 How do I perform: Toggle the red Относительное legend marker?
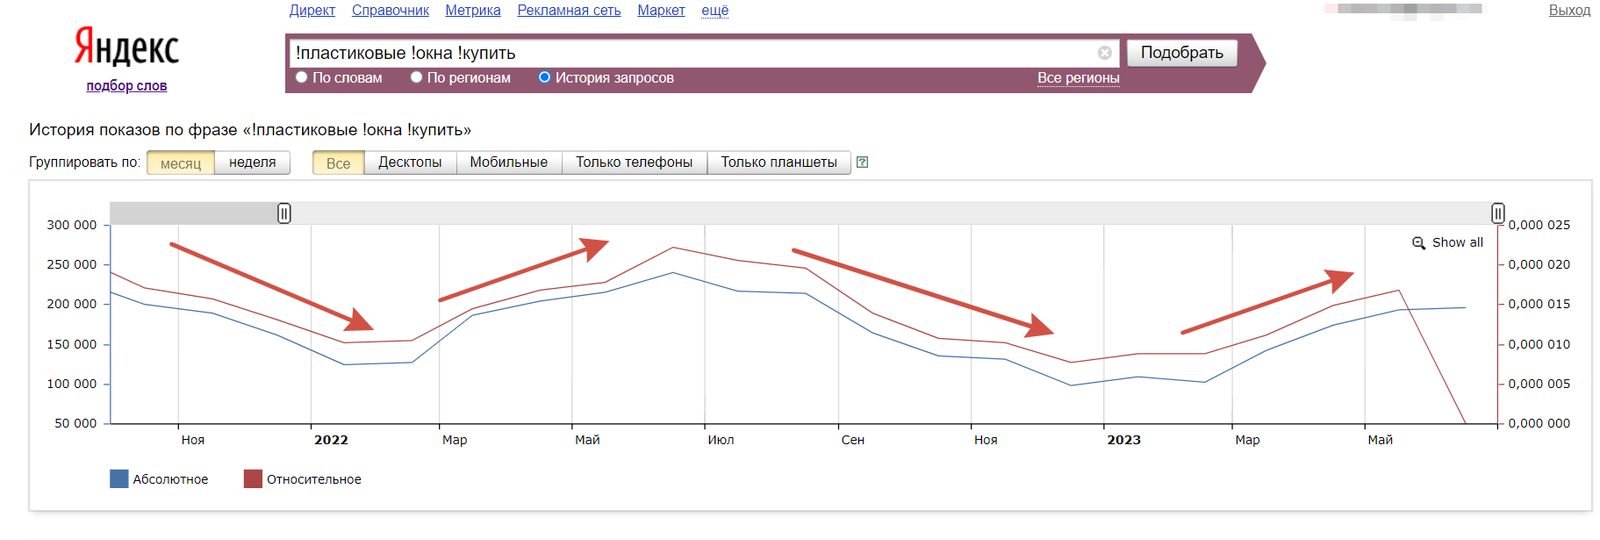[253, 479]
